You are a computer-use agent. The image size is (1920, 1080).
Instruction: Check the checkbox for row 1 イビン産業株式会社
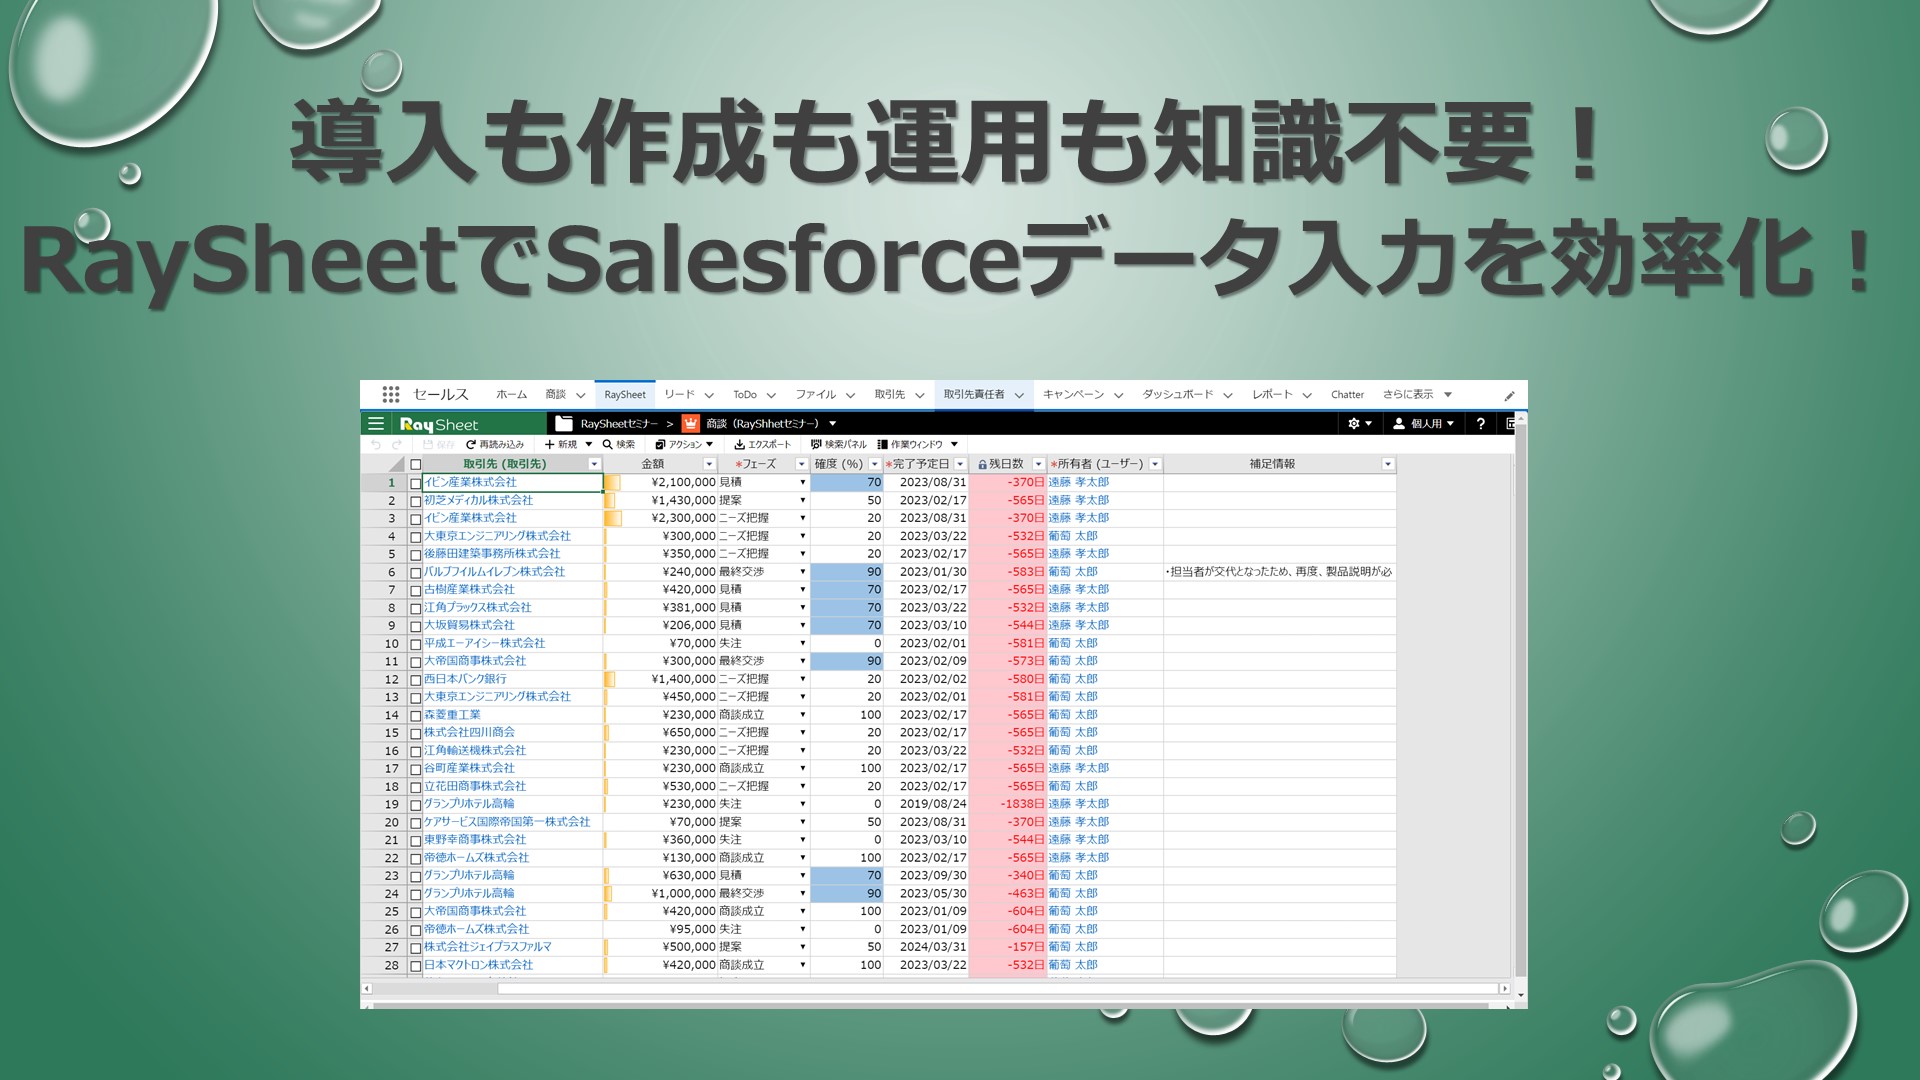coord(414,482)
